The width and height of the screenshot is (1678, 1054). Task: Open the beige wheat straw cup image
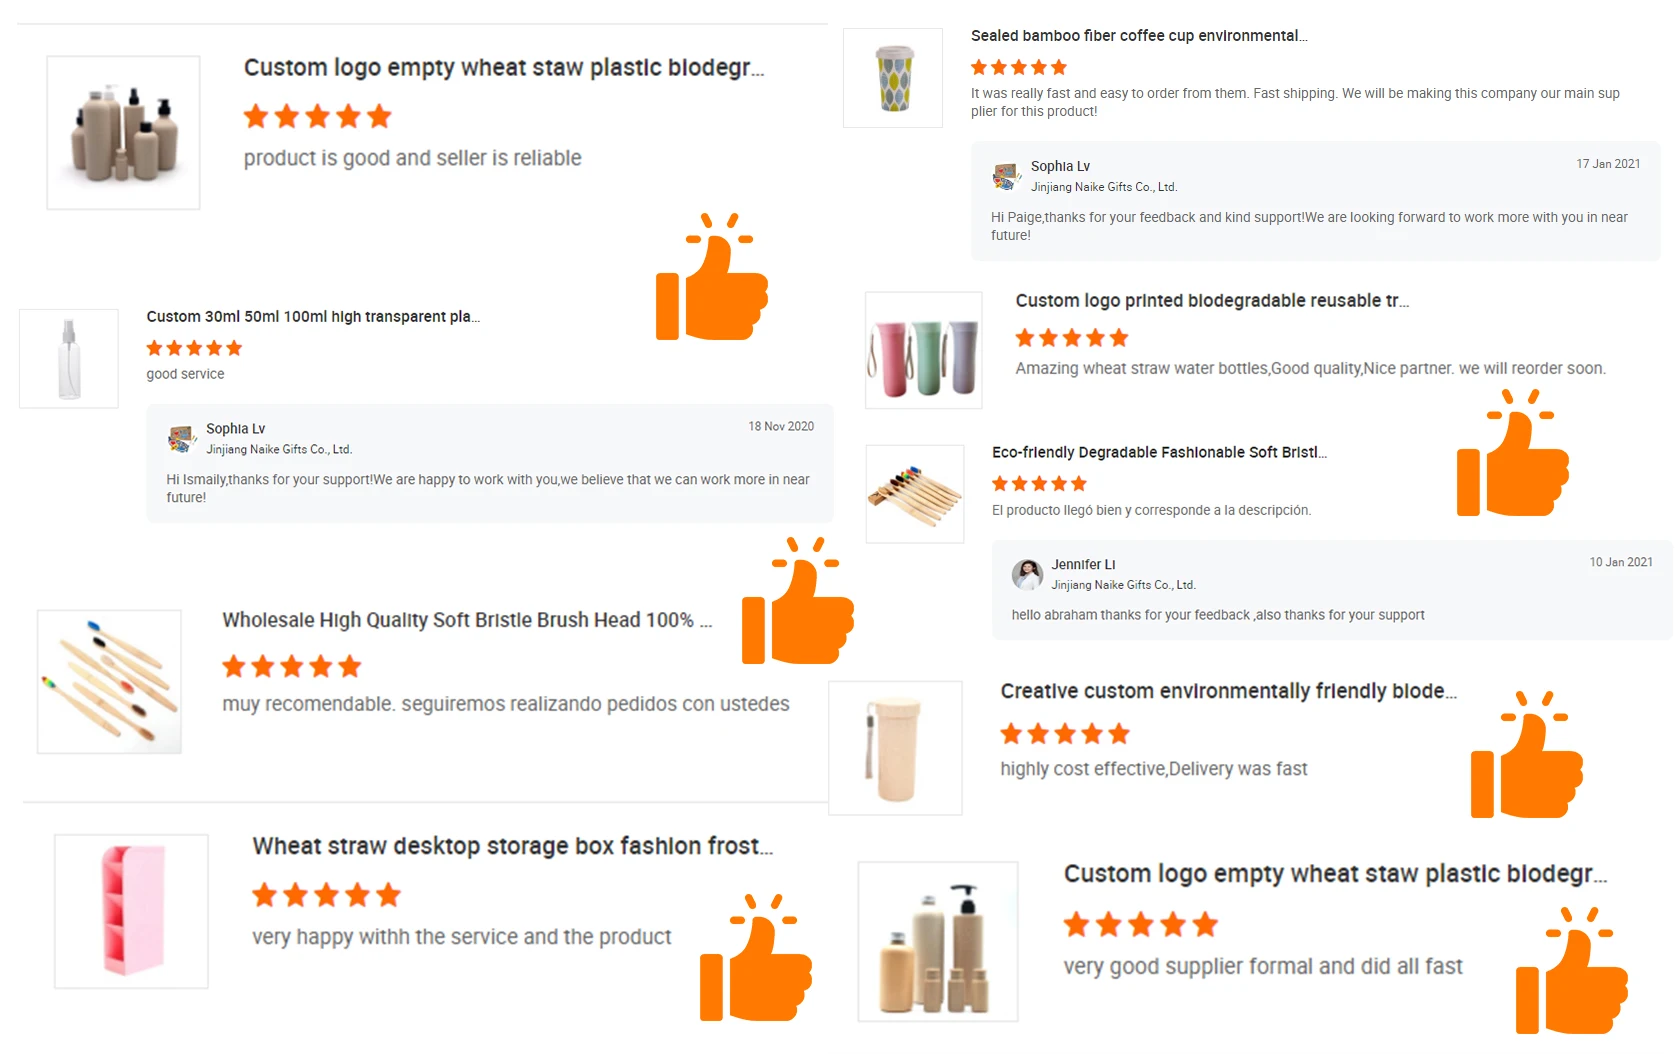pyautogui.click(x=895, y=748)
